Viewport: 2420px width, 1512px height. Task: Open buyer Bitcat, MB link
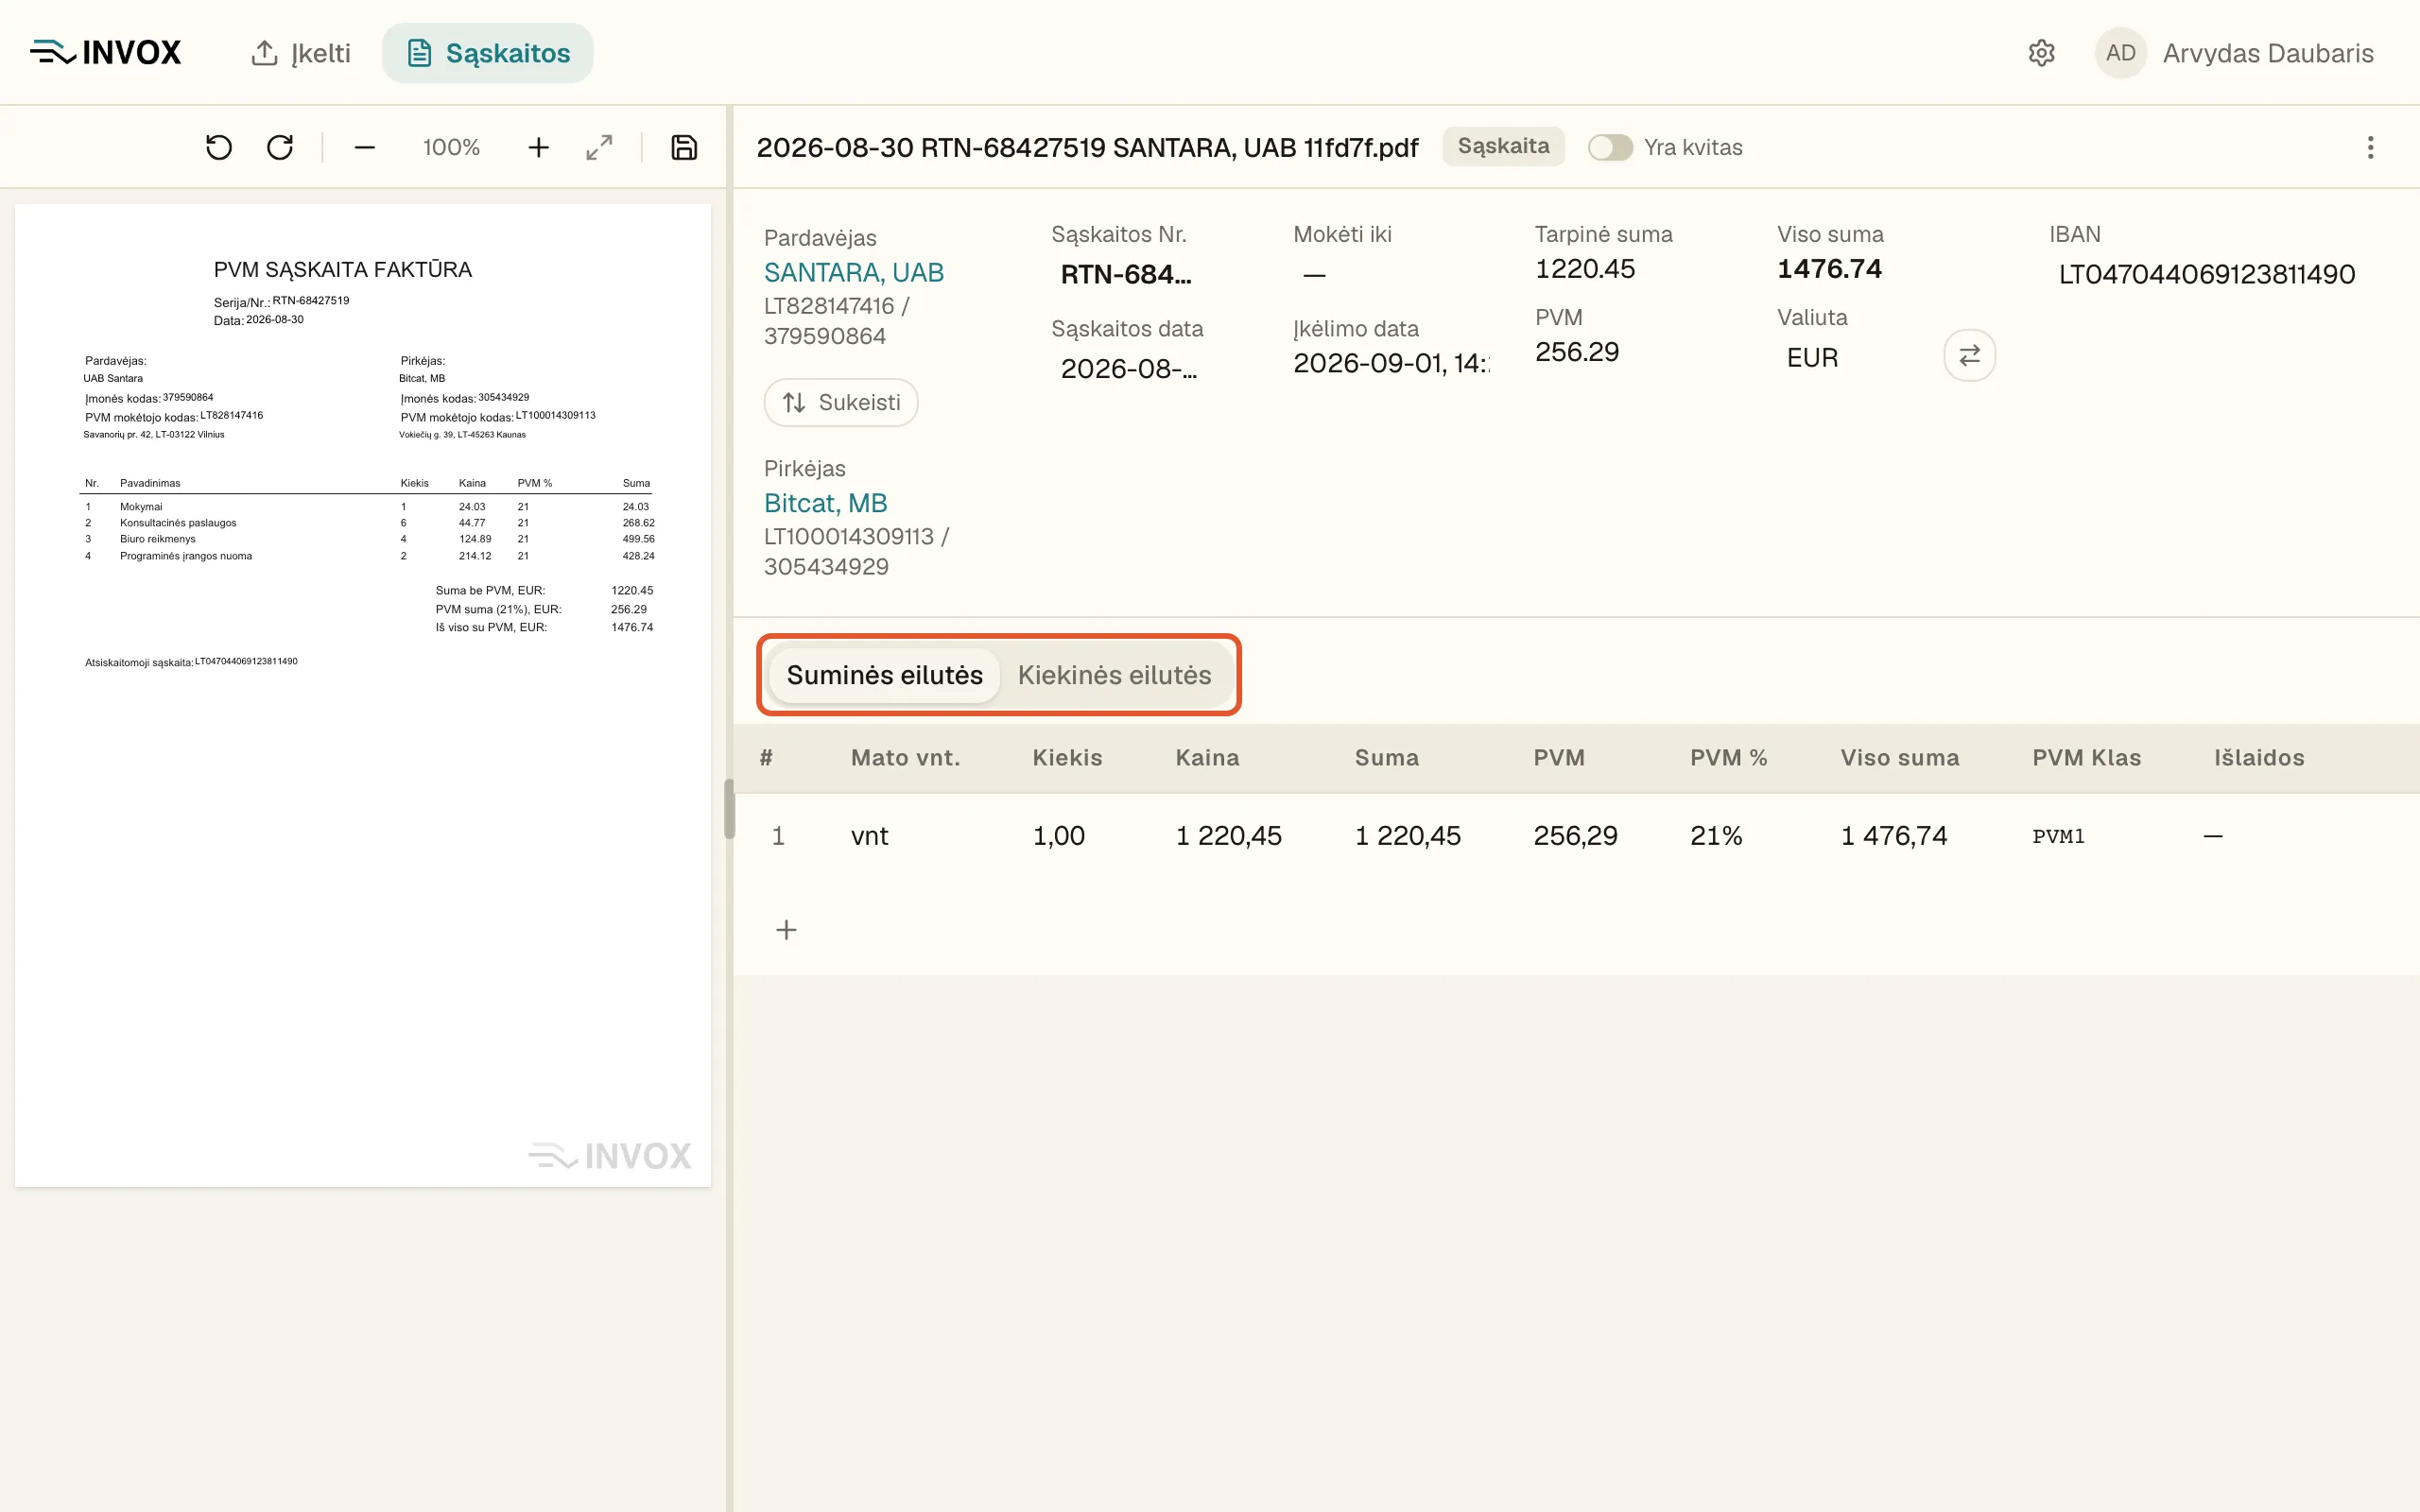(826, 503)
